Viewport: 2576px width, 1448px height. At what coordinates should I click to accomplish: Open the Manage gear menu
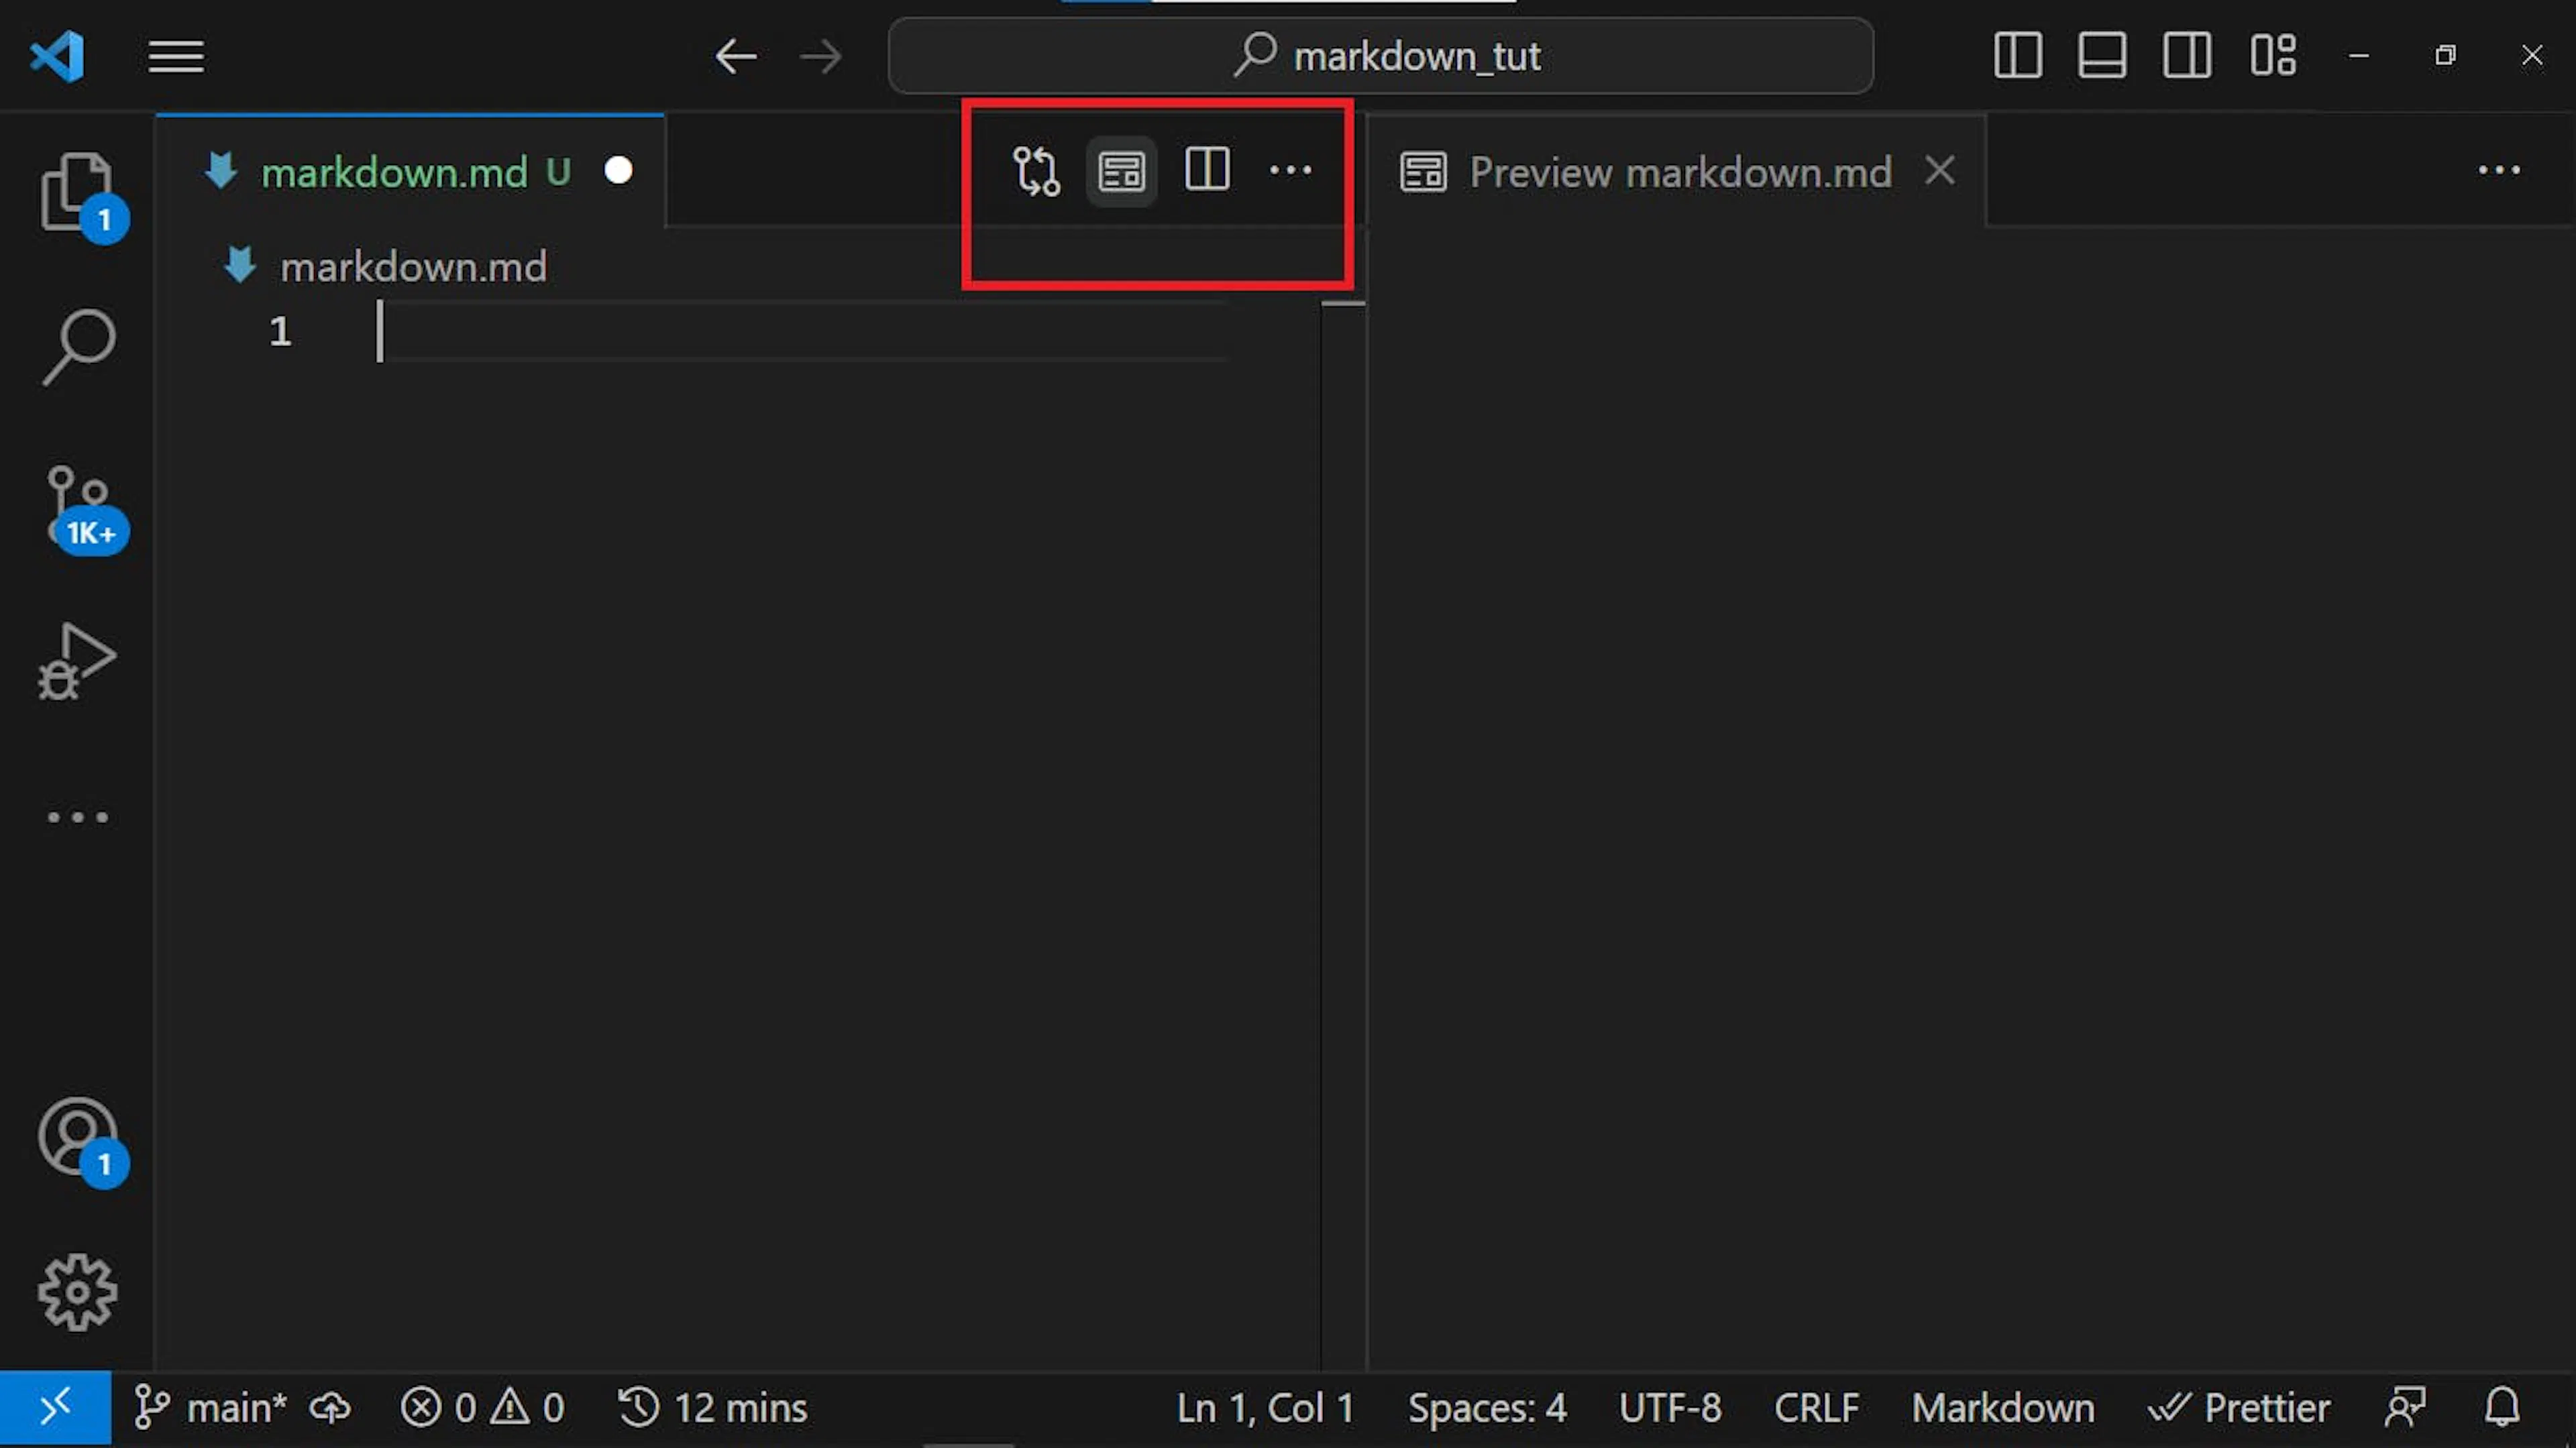(77, 1292)
